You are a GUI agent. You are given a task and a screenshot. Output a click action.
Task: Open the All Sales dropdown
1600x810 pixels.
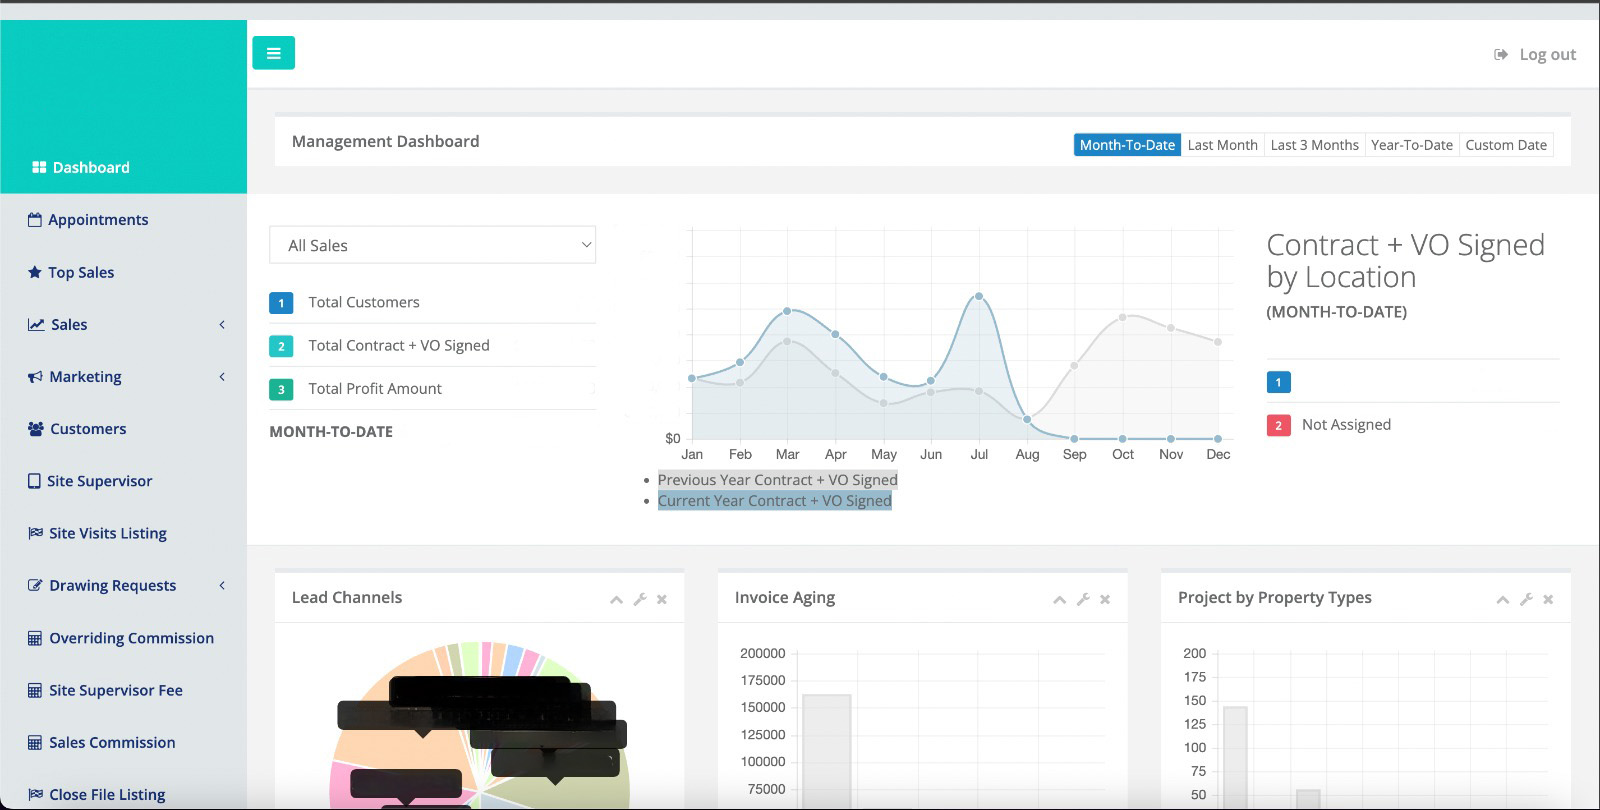click(432, 245)
